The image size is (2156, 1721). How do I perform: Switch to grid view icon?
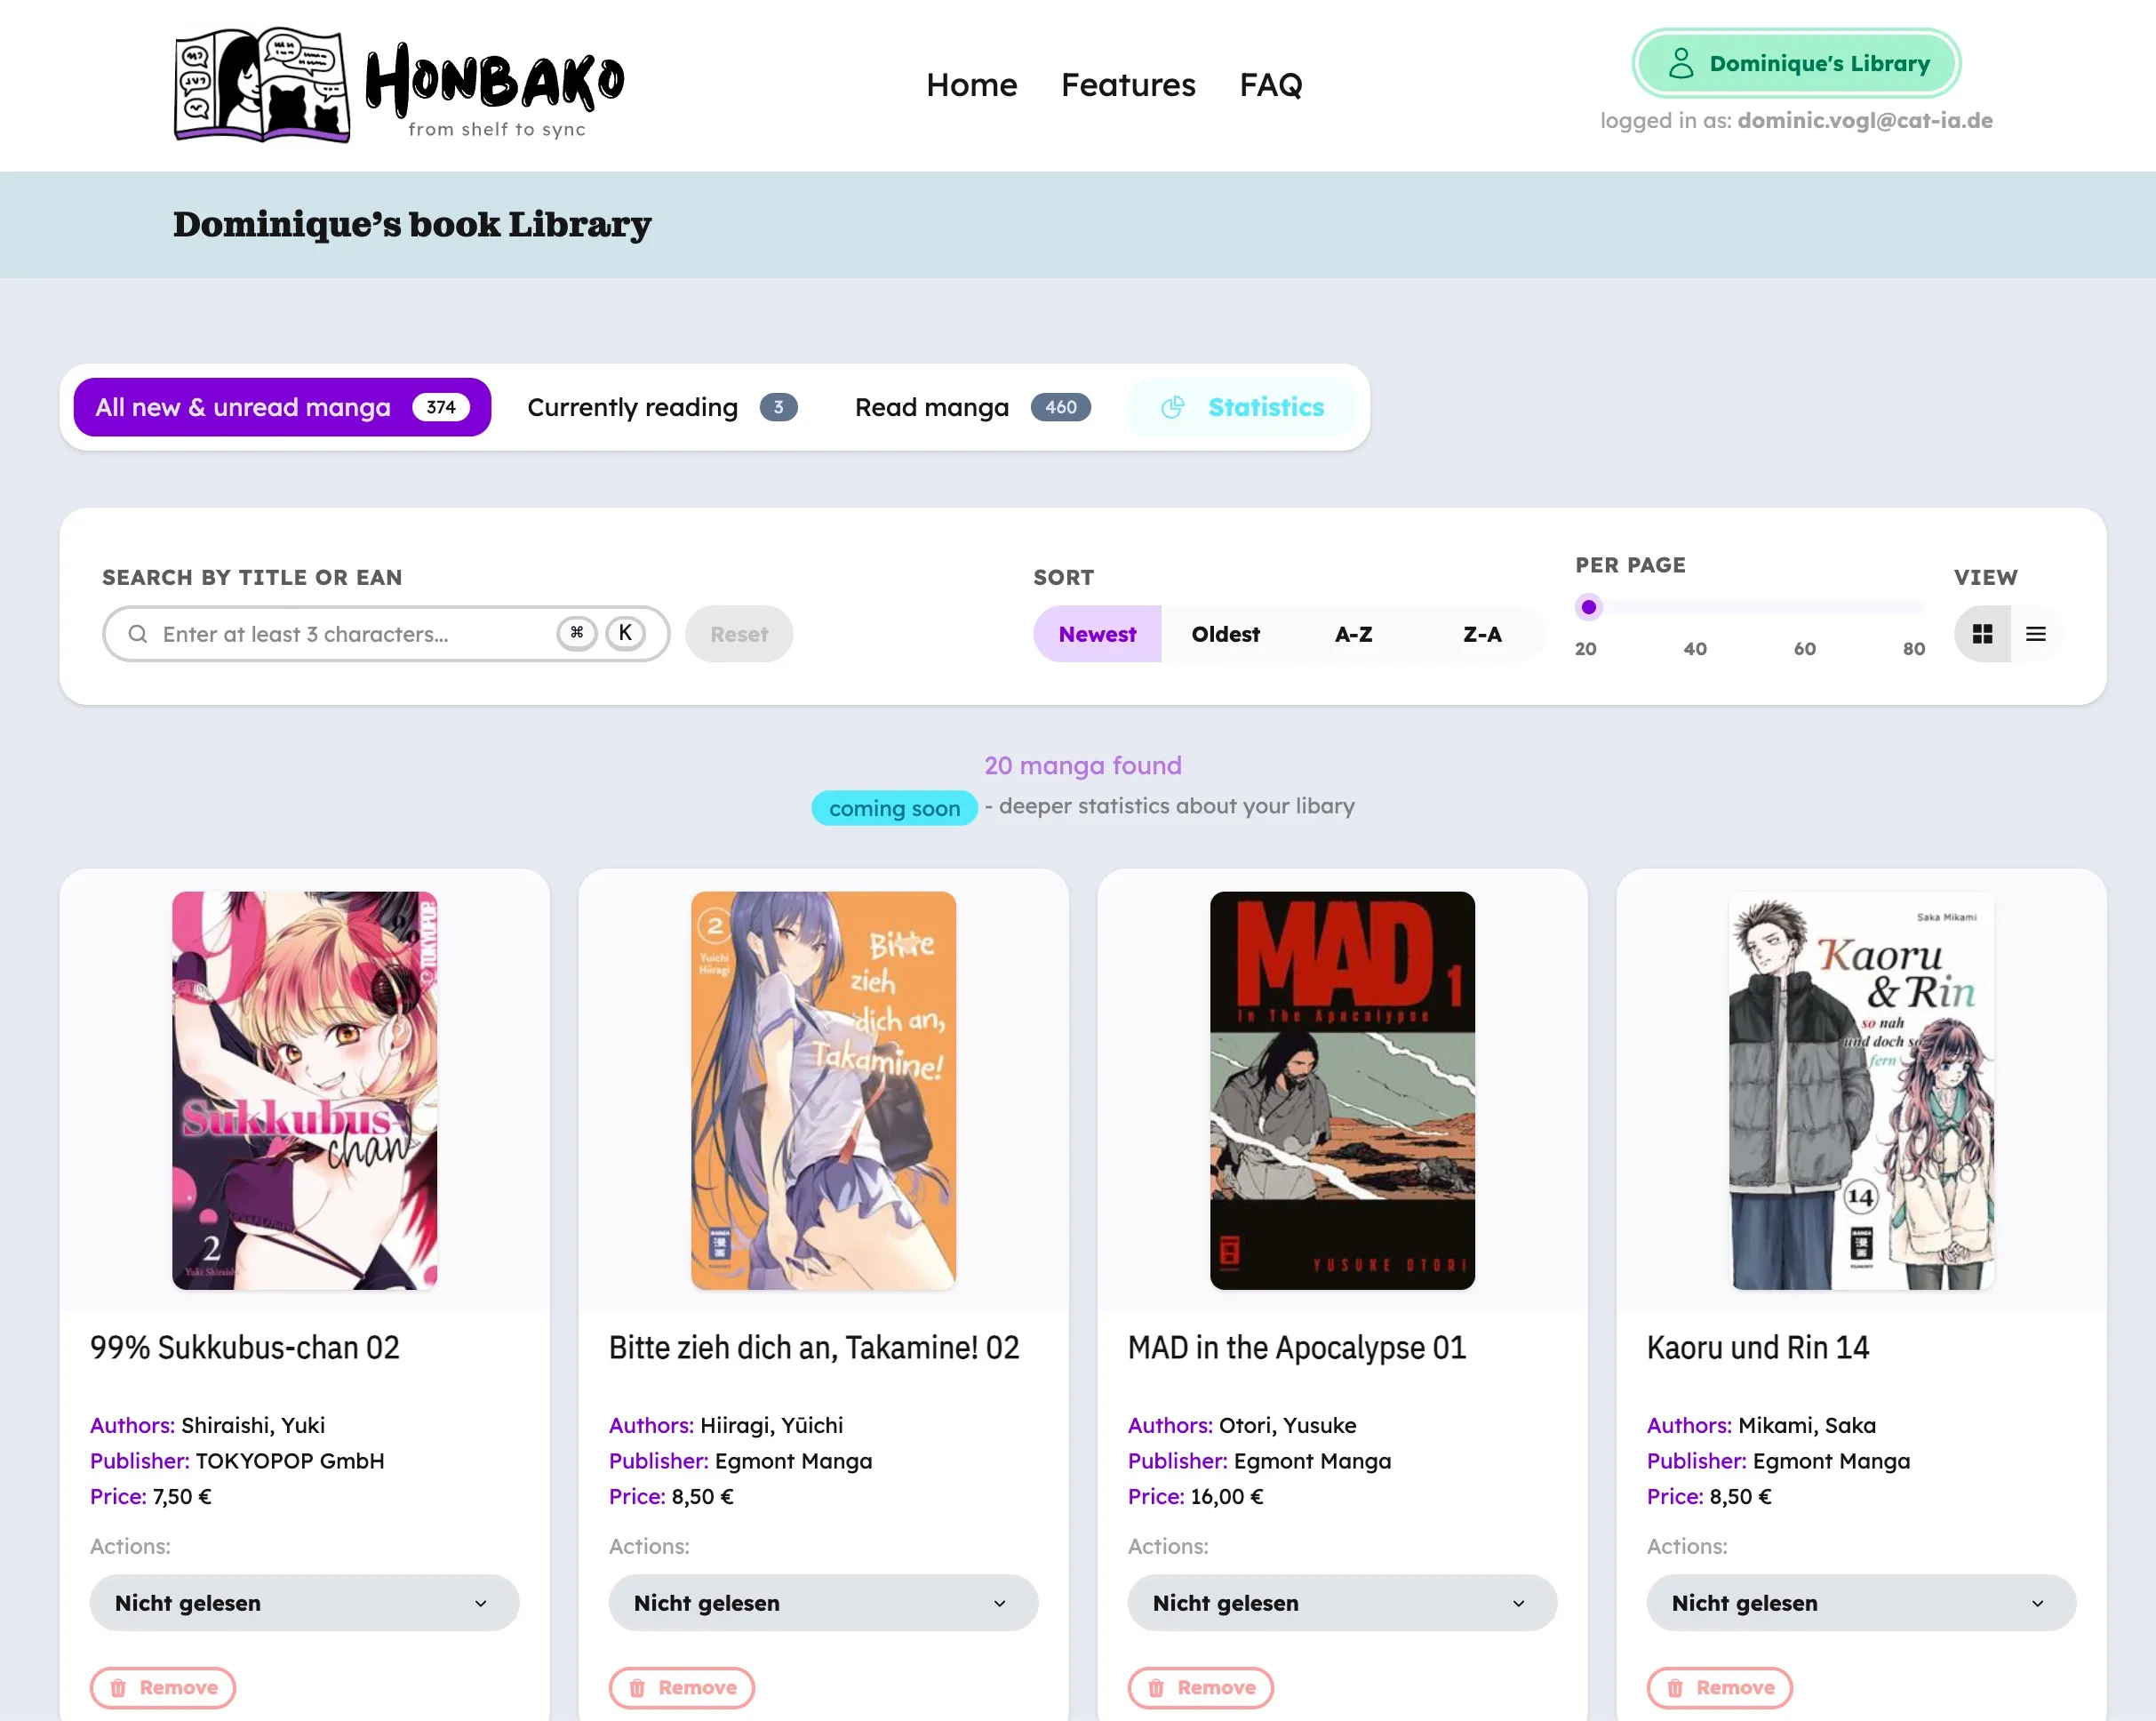click(1982, 634)
